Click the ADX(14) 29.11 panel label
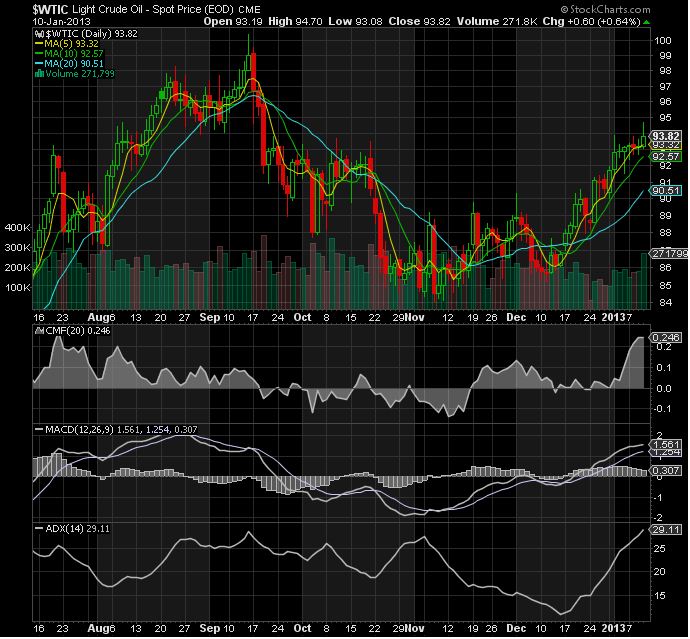The image size is (690, 639). [77, 529]
